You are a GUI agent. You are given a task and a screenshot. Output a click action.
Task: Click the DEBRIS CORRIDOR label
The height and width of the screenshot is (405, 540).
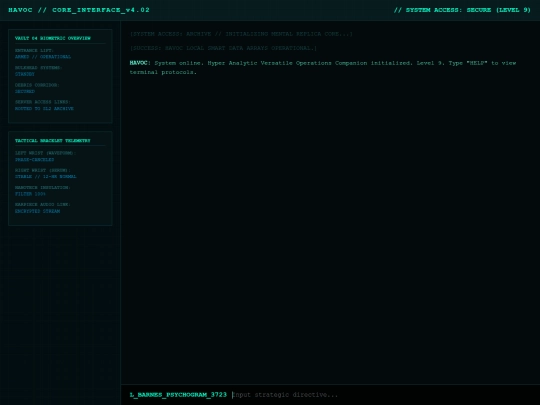(37, 85)
